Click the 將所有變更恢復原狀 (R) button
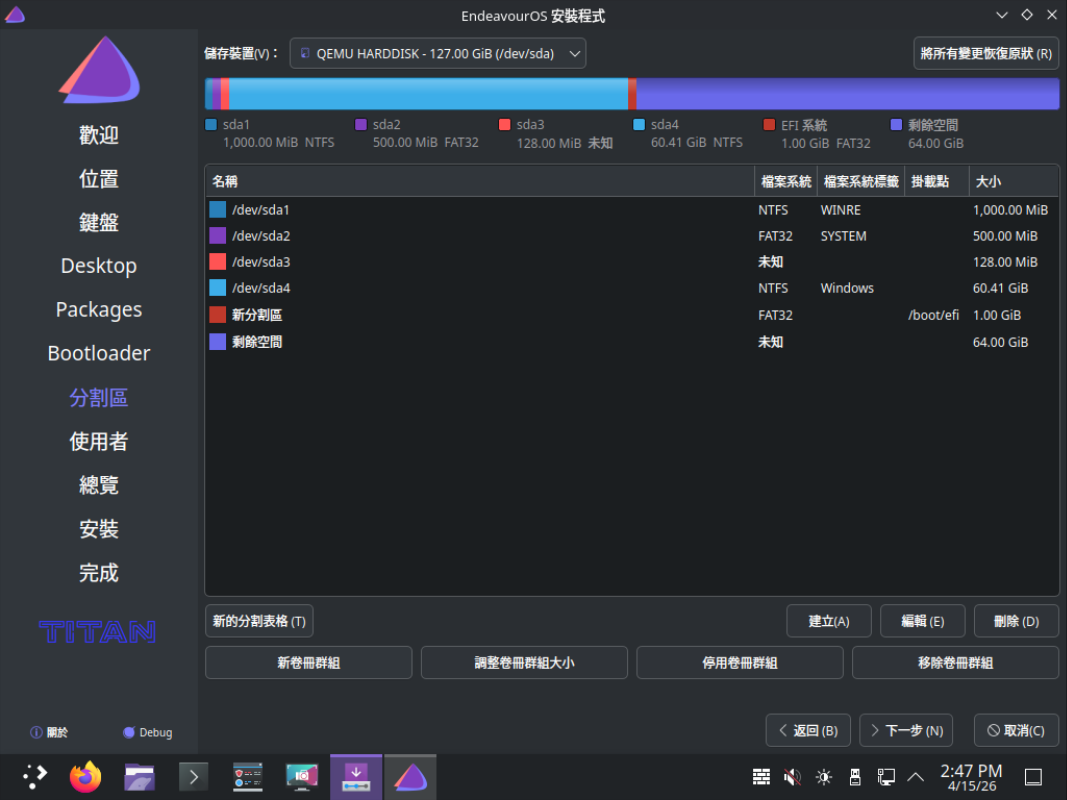The image size is (1067, 800). [986, 53]
